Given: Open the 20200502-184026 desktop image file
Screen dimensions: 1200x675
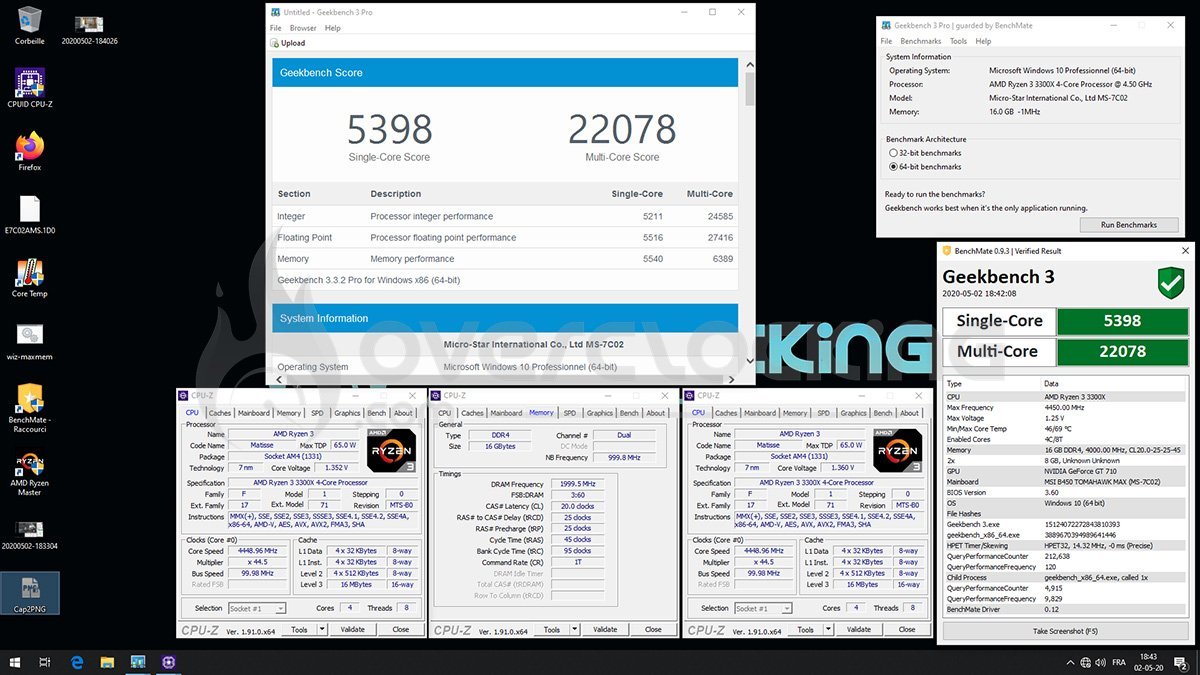Looking at the screenshot, I should pyautogui.click(x=89, y=29).
